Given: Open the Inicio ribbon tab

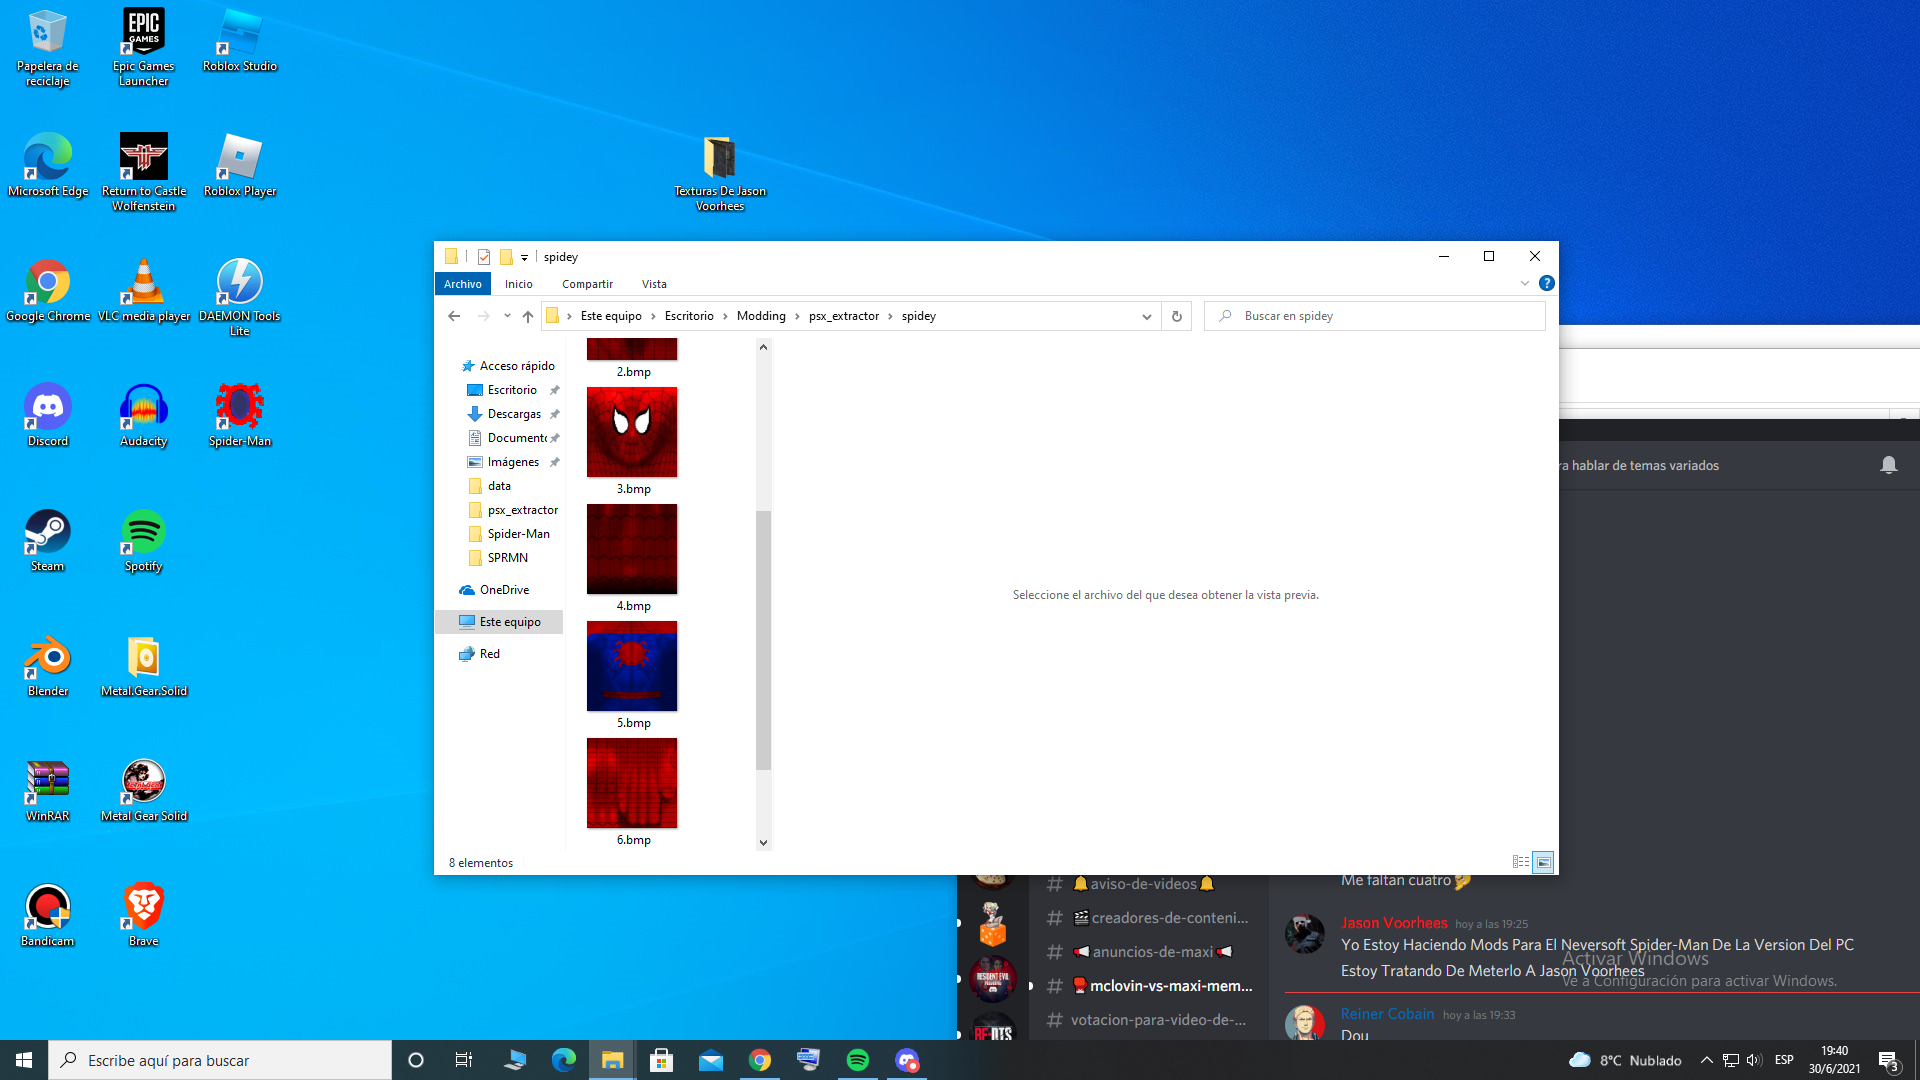Looking at the screenshot, I should pyautogui.click(x=518, y=284).
